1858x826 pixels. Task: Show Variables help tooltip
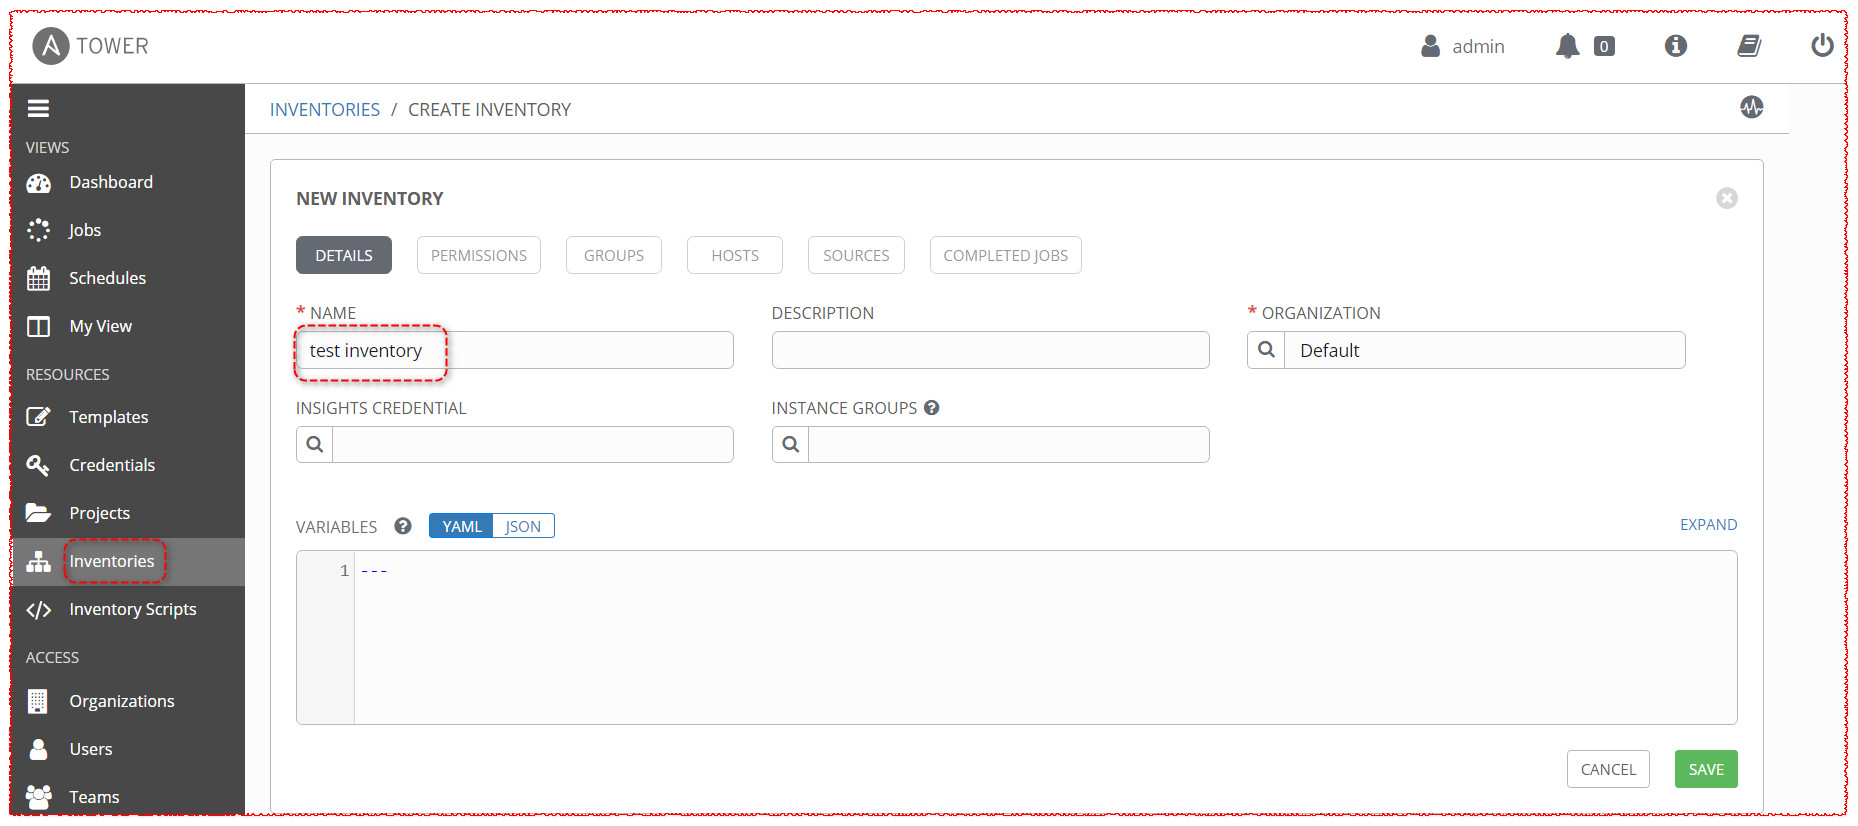pyautogui.click(x=403, y=526)
